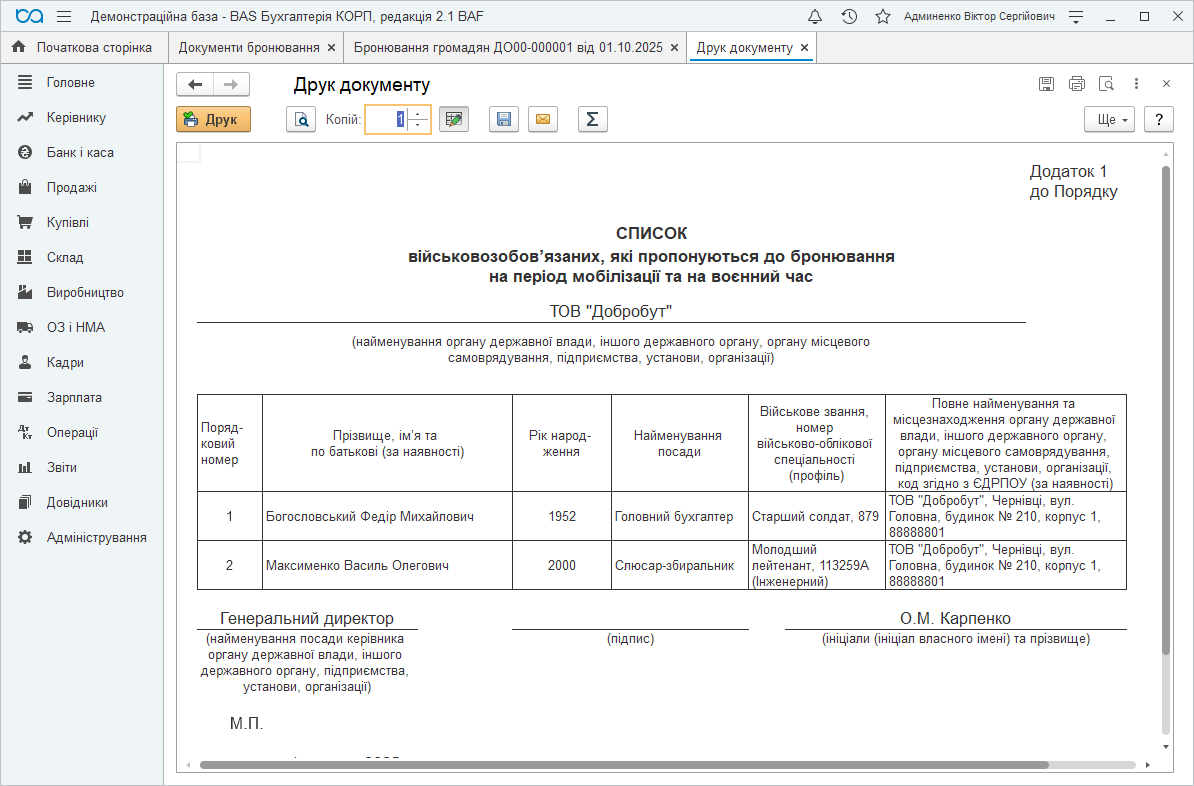Open the three-dot more options menu
Screen dimensions: 1194x786
pos(1136,84)
